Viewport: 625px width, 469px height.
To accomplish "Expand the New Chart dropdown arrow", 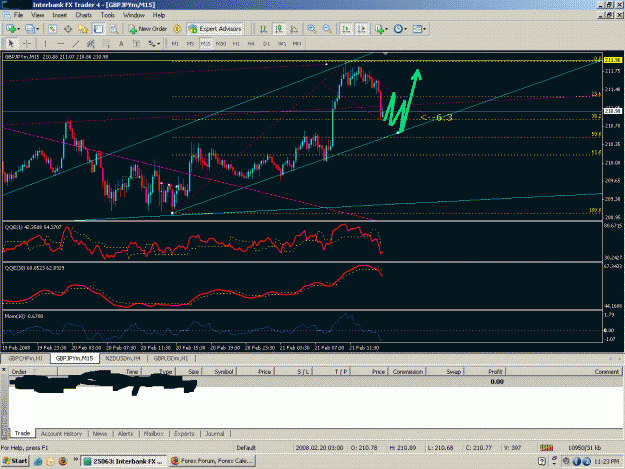I will tap(18, 29).
